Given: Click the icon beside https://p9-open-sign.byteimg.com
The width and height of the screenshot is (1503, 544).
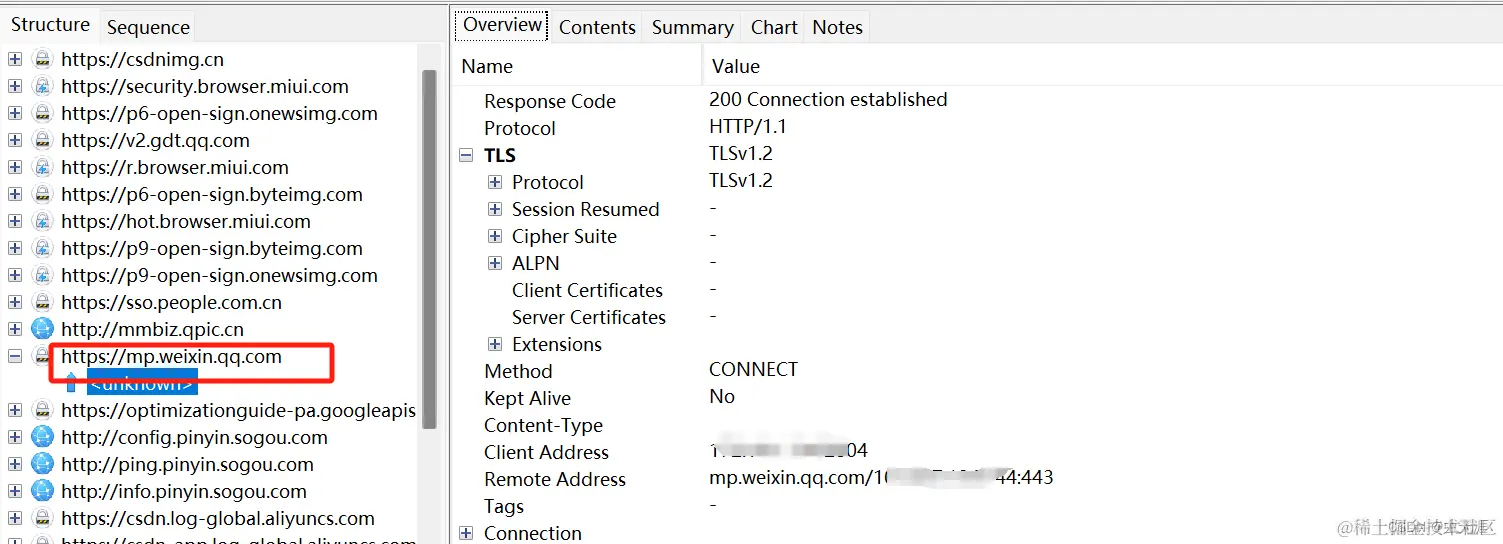Looking at the screenshot, I should [42, 248].
